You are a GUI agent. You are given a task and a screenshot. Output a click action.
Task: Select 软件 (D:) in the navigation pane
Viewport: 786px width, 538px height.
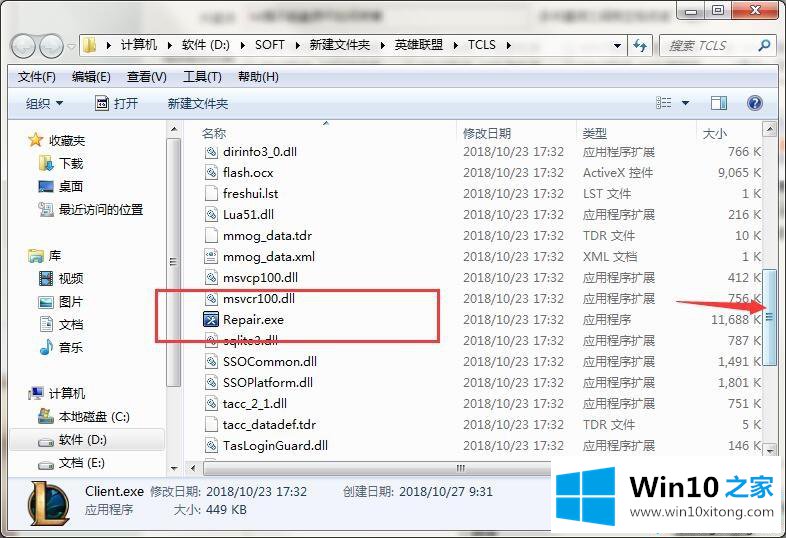(x=82, y=440)
